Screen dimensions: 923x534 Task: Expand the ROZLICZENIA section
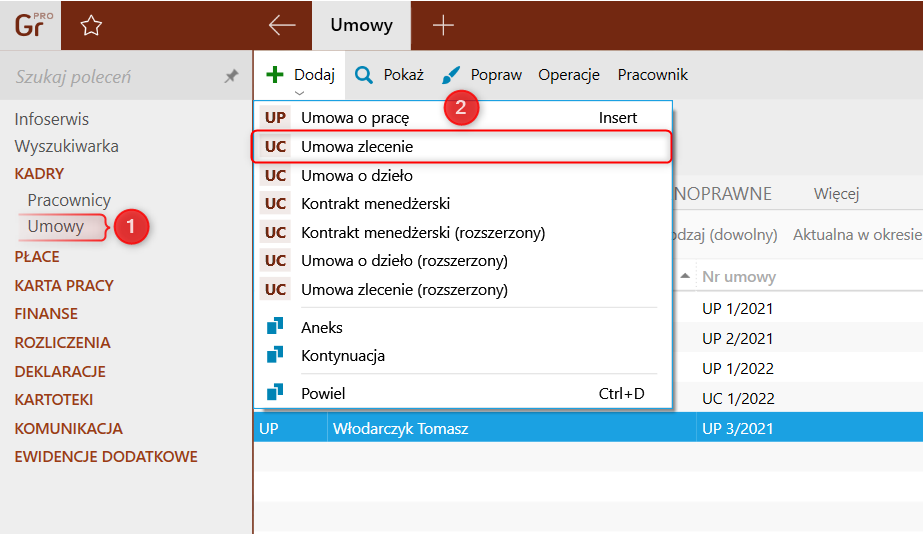point(62,343)
